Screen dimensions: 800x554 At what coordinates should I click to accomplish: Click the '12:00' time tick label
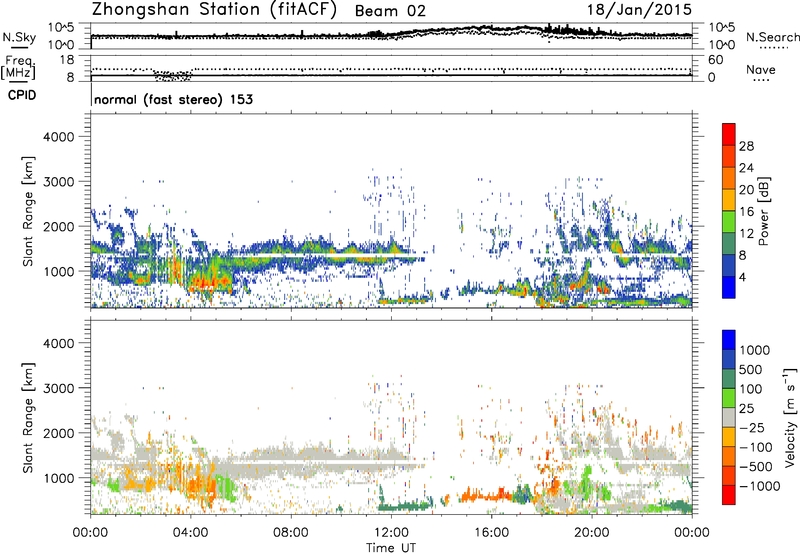pyautogui.click(x=391, y=533)
